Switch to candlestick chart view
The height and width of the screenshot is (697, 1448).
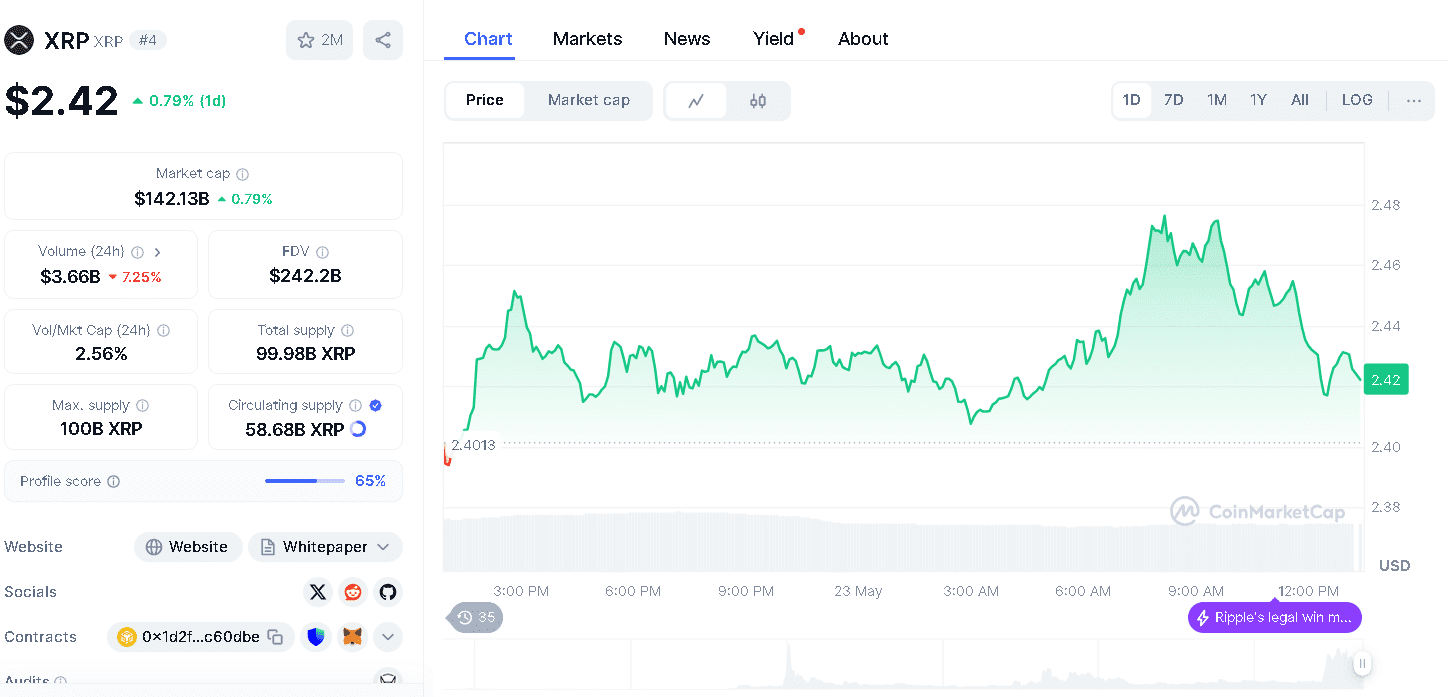coord(758,101)
